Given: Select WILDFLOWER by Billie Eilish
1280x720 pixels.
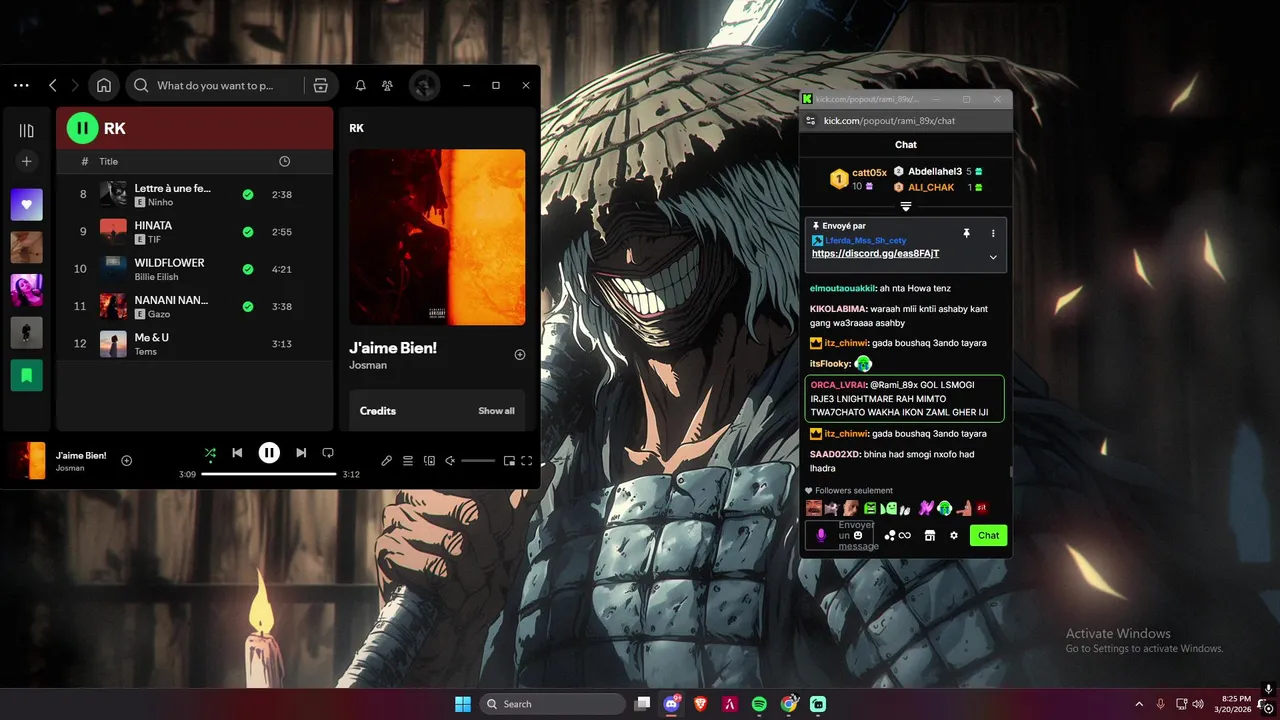Looking at the screenshot, I should click(194, 269).
